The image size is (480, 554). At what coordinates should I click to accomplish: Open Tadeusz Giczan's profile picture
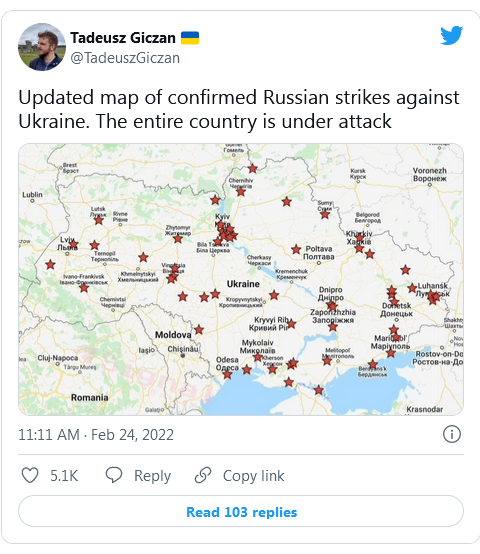[42, 47]
